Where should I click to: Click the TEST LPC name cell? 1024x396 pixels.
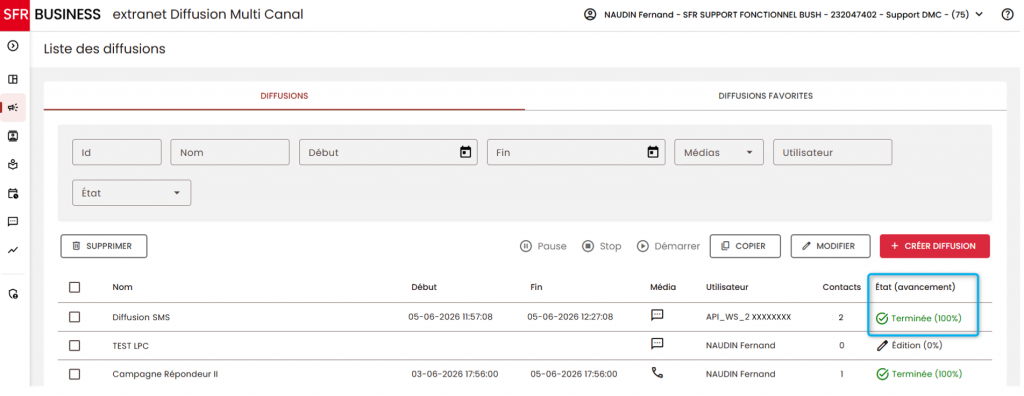(131, 346)
